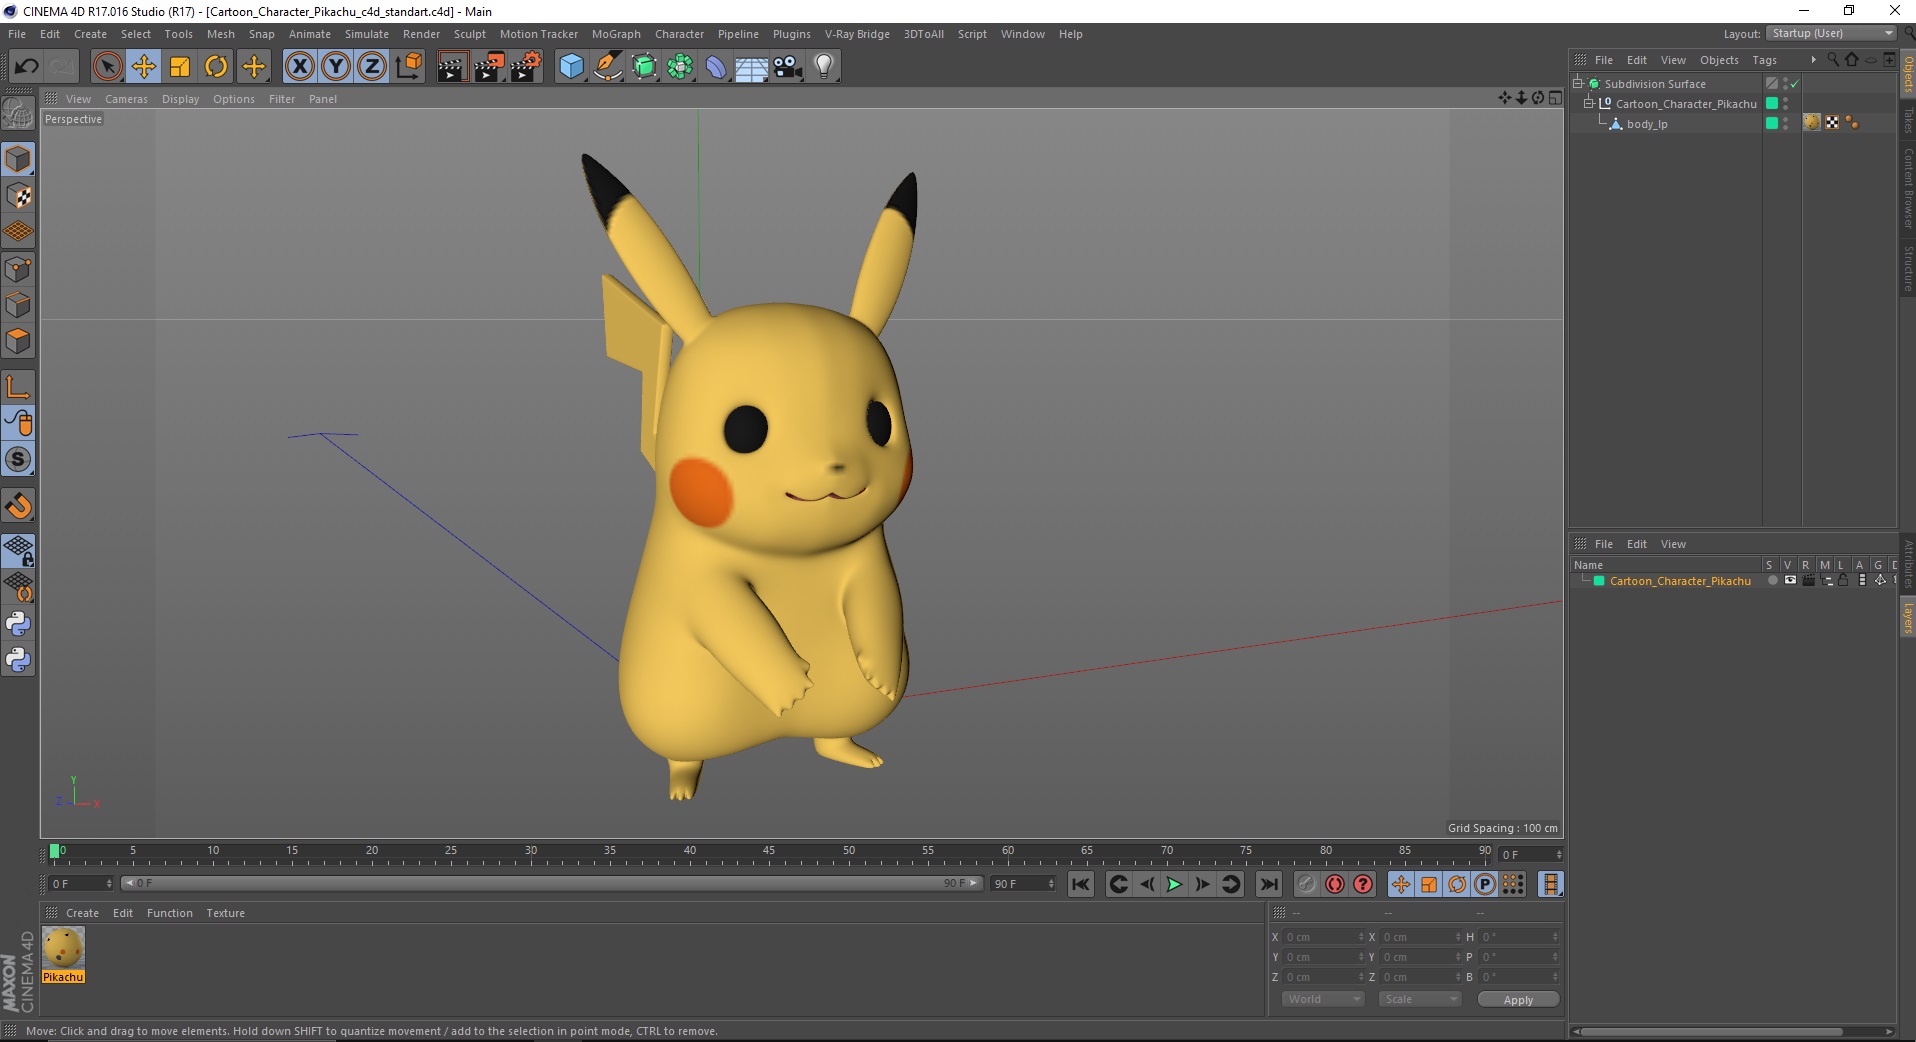This screenshot has height=1042, width=1916.
Task: Click viewport maximize toggle icon
Action: (x=1555, y=98)
